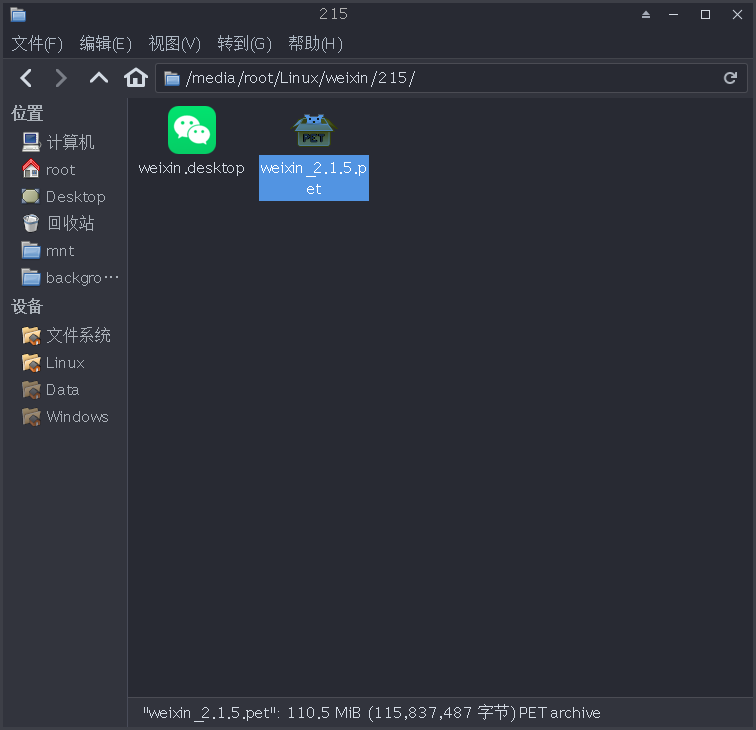Image resolution: width=756 pixels, height=730 pixels.
Task: Open the 帮助(H) menu
Action: [x=315, y=44]
